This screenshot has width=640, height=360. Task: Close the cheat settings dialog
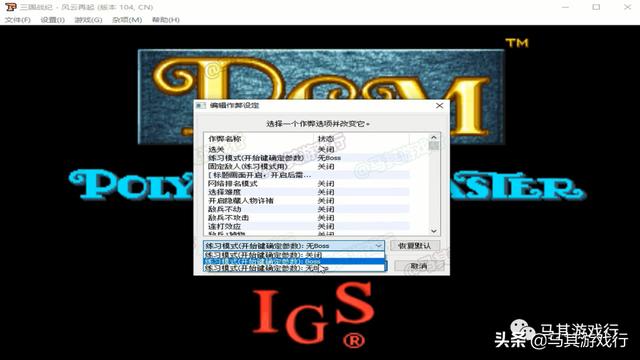point(439,105)
